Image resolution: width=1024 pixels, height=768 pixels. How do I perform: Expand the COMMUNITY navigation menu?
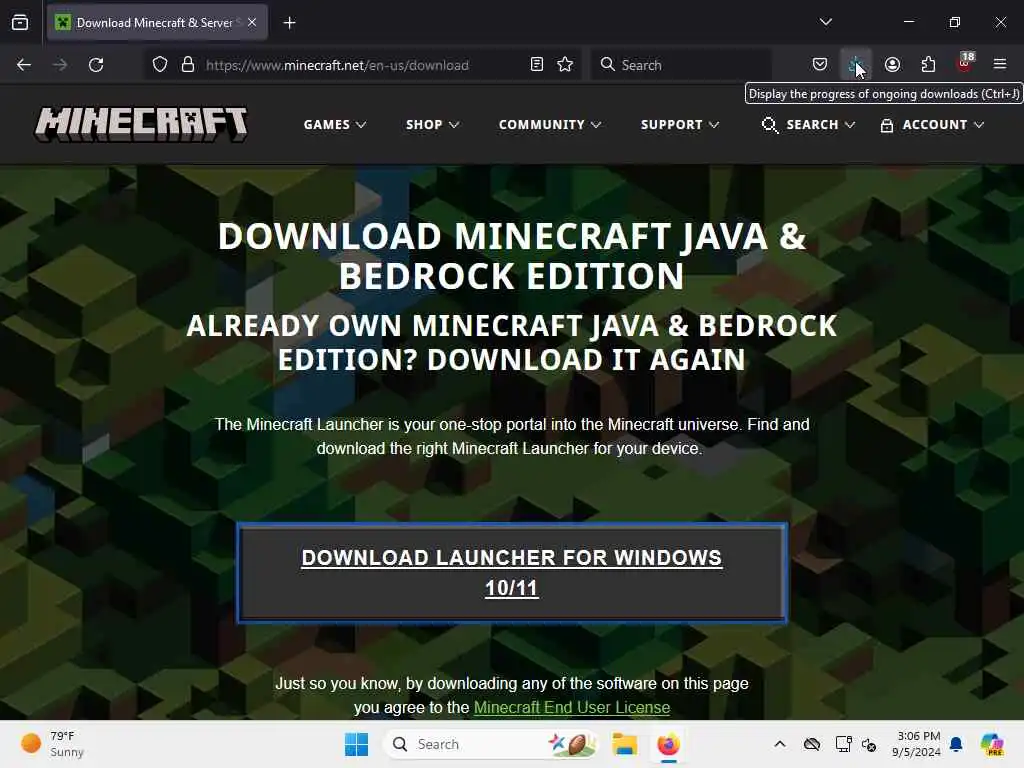(550, 125)
